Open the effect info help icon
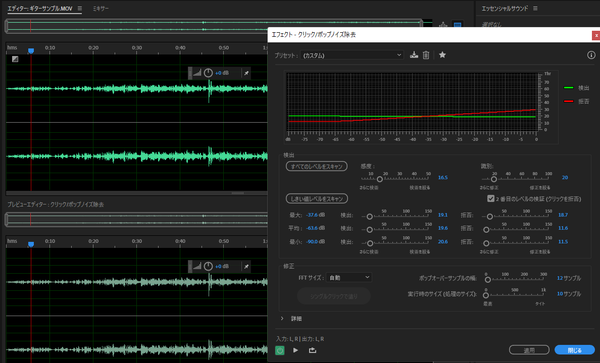The height and width of the screenshot is (363, 600). [591, 55]
